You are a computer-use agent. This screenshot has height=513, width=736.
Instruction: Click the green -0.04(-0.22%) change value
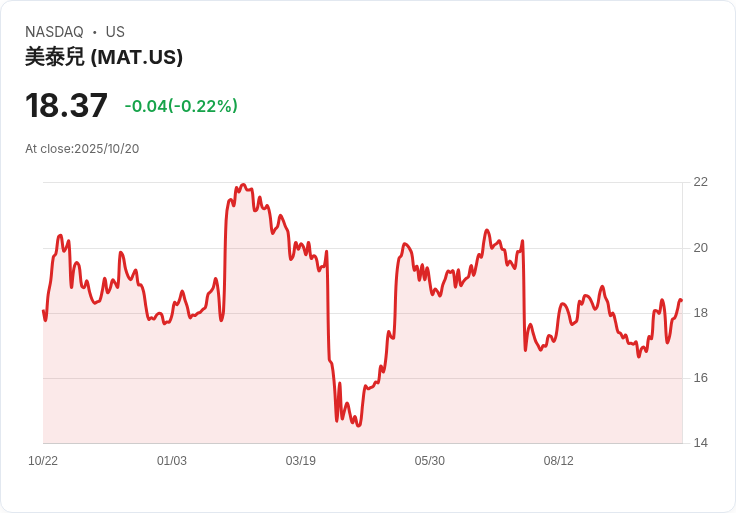click(x=181, y=106)
